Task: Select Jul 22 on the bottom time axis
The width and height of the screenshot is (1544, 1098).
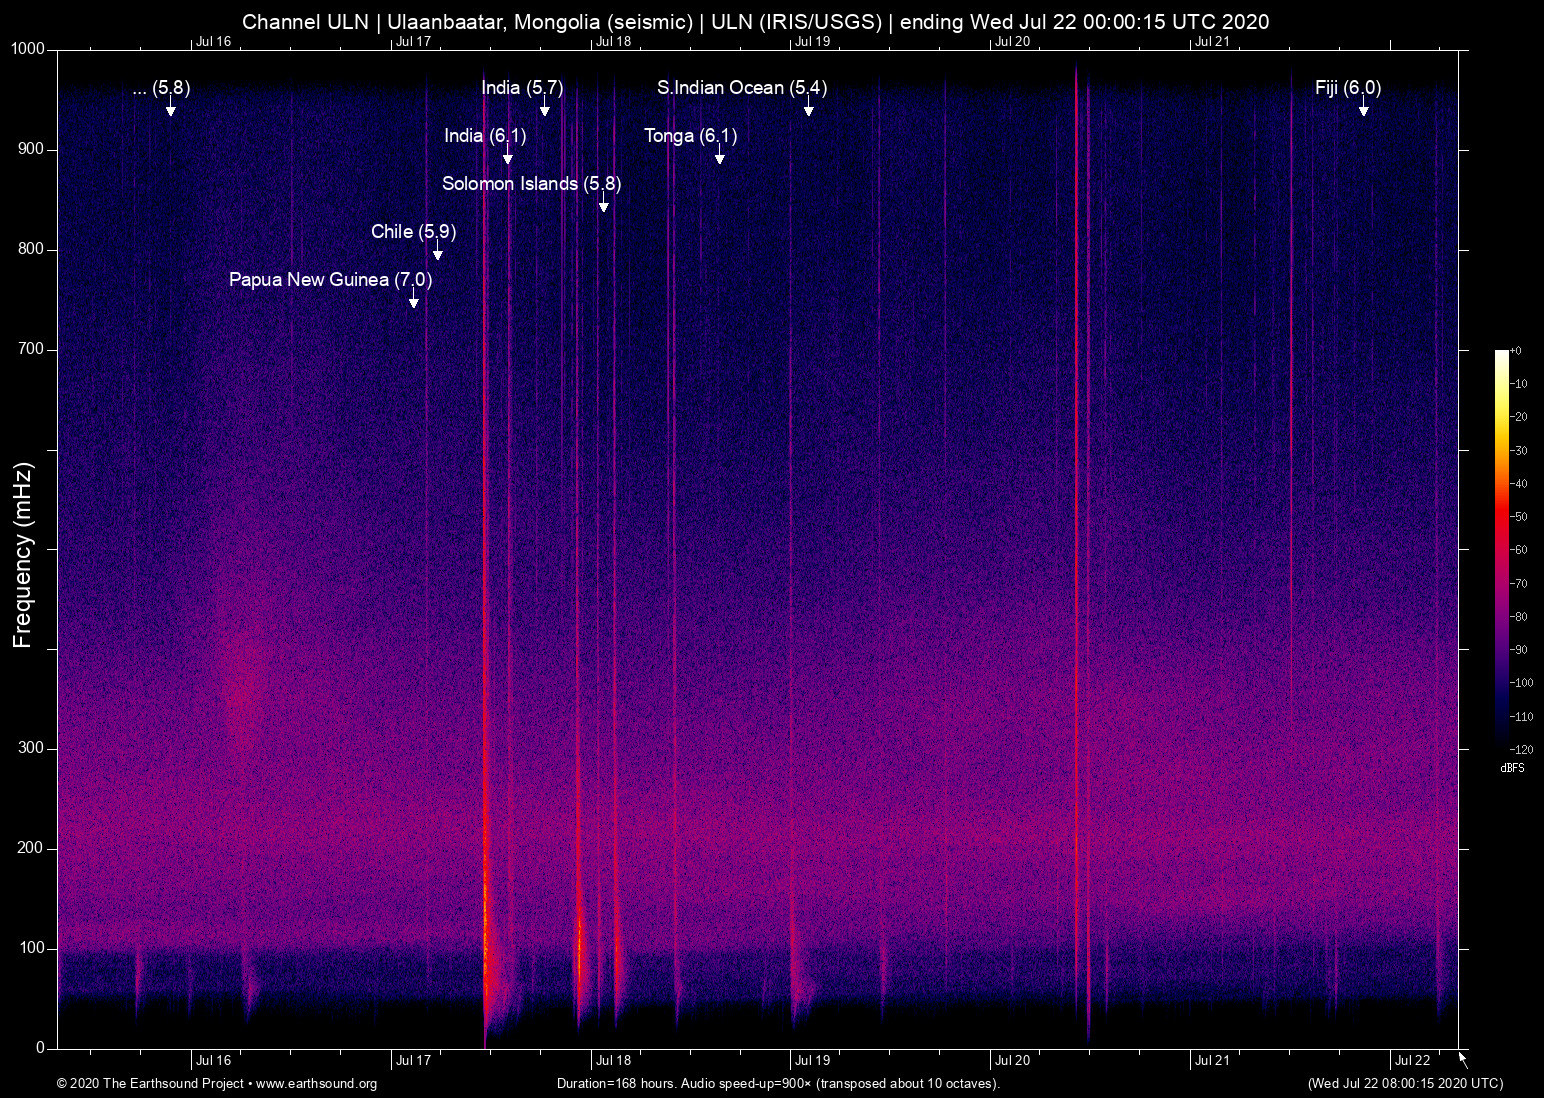Action: pos(1412,1060)
